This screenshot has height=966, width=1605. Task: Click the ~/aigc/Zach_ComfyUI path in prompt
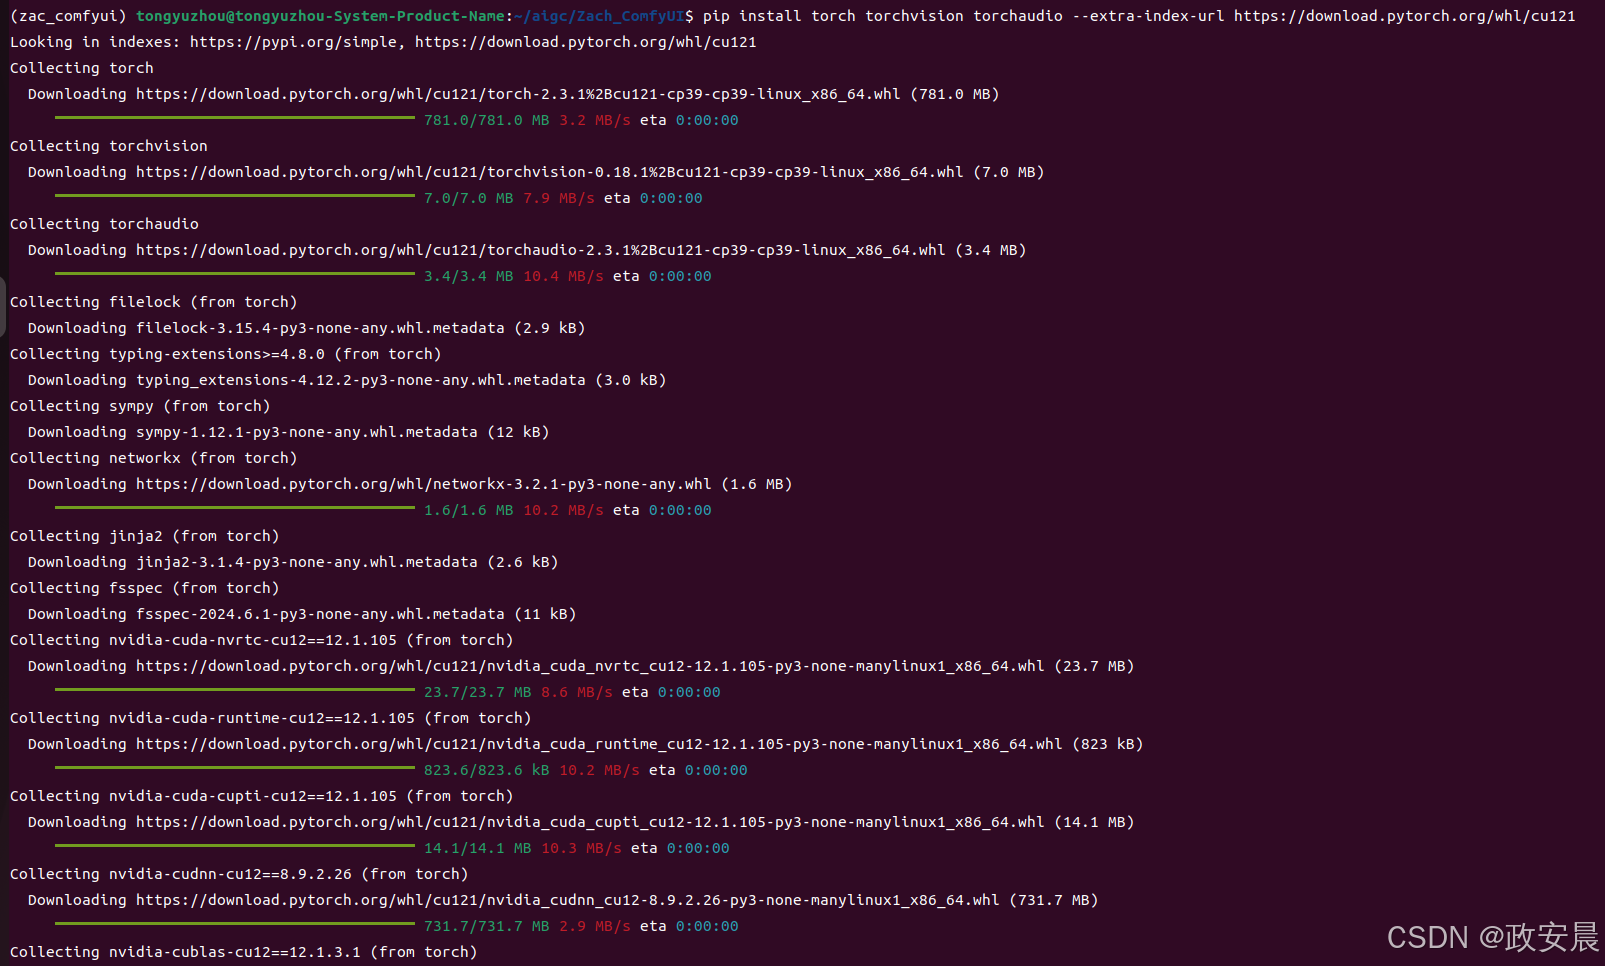(x=599, y=16)
